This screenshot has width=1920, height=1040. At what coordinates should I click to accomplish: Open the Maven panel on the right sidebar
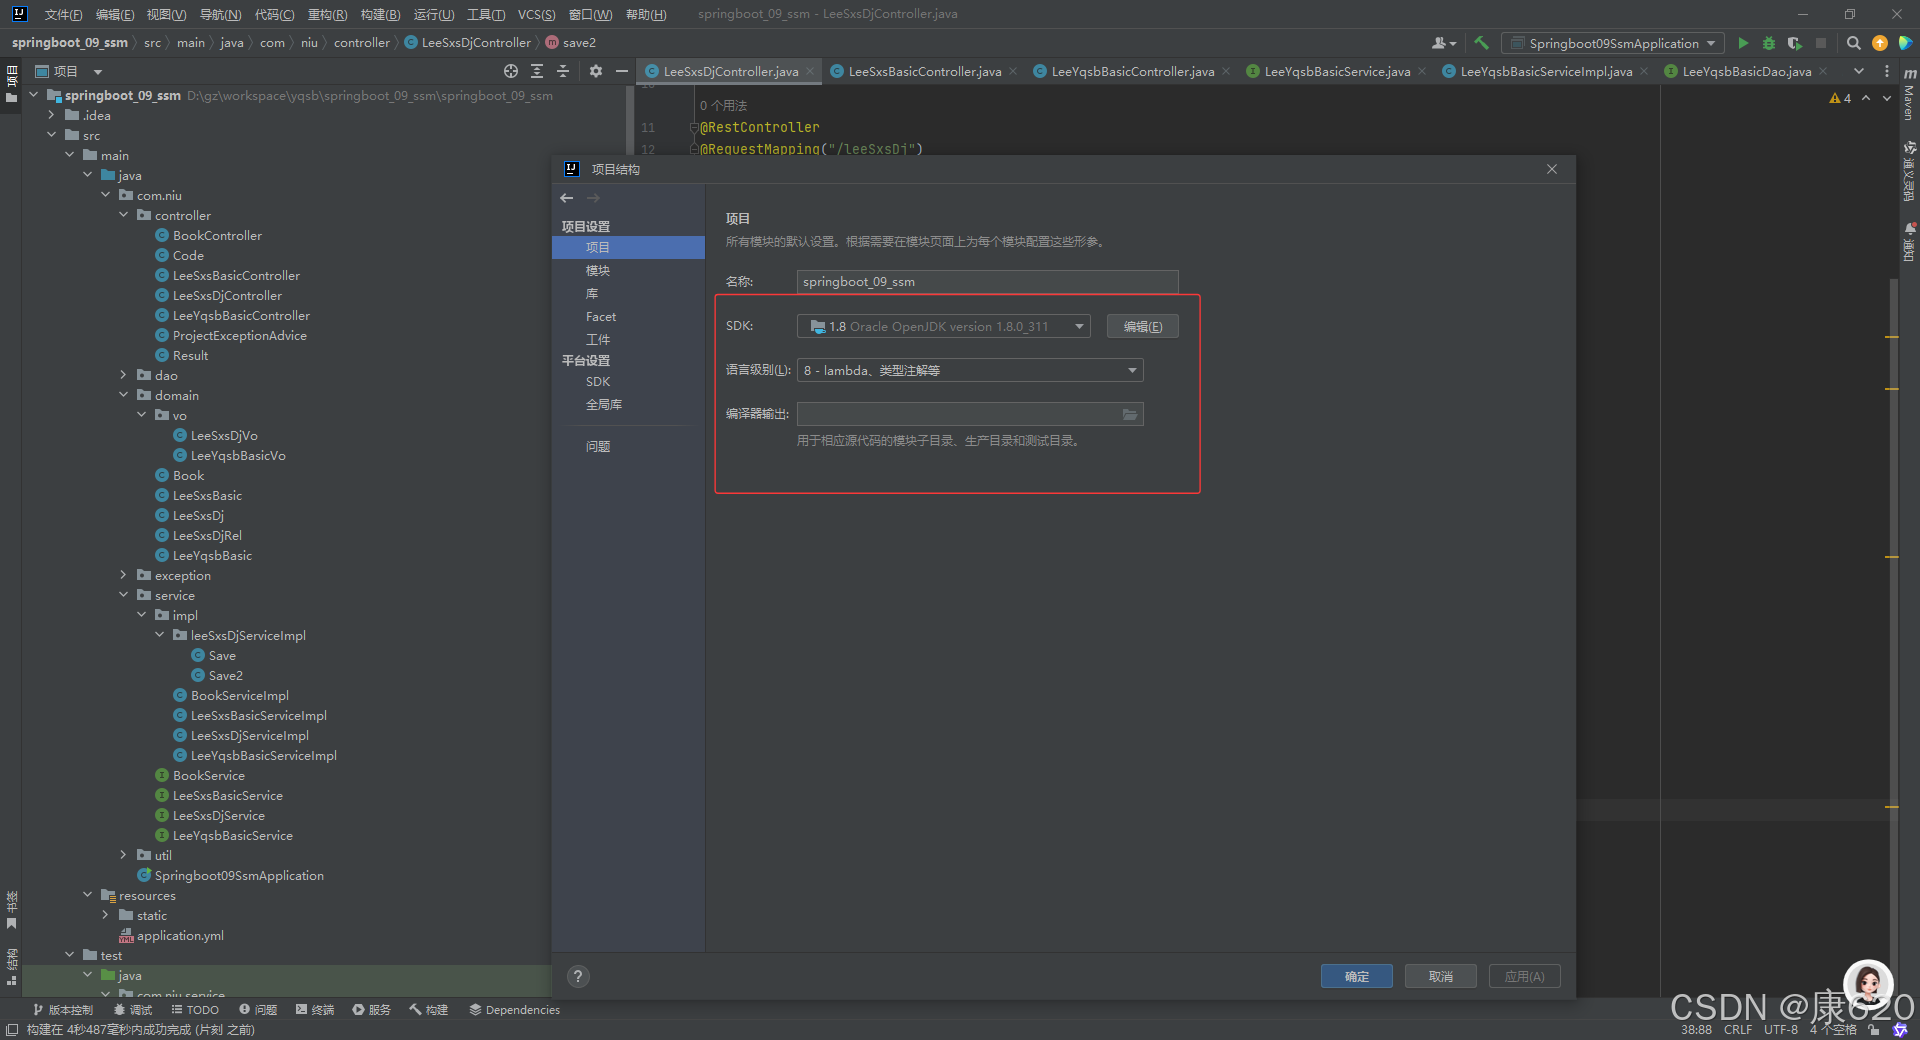1909,97
